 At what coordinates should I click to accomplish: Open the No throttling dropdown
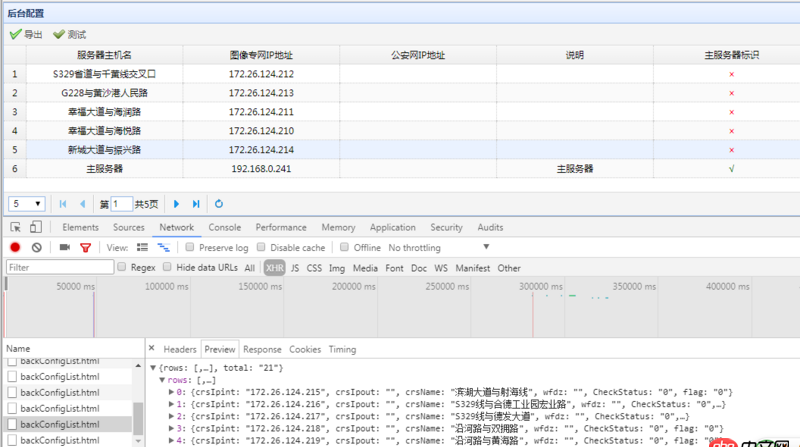pyautogui.click(x=439, y=247)
